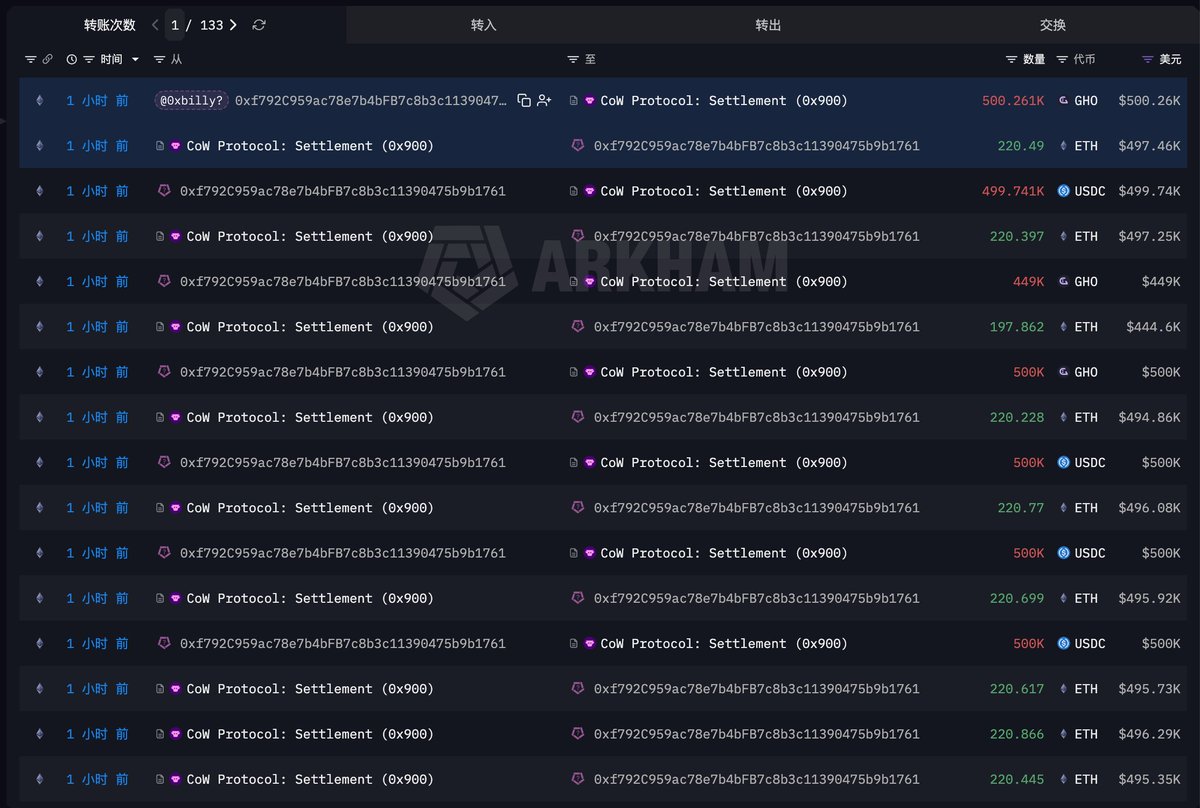Click the contract document icon in the 220.228 row
1200x808 pixels.
[160, 417]
